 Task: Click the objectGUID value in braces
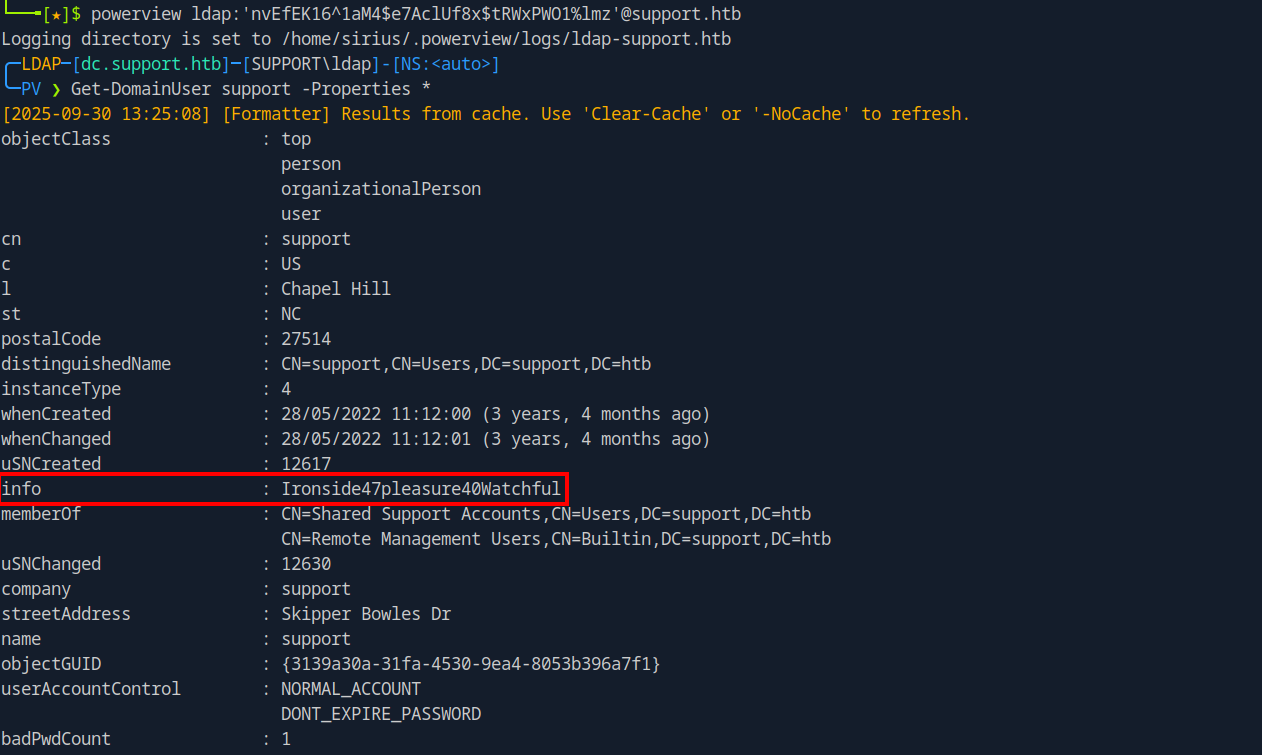click(x=471, y=664)
